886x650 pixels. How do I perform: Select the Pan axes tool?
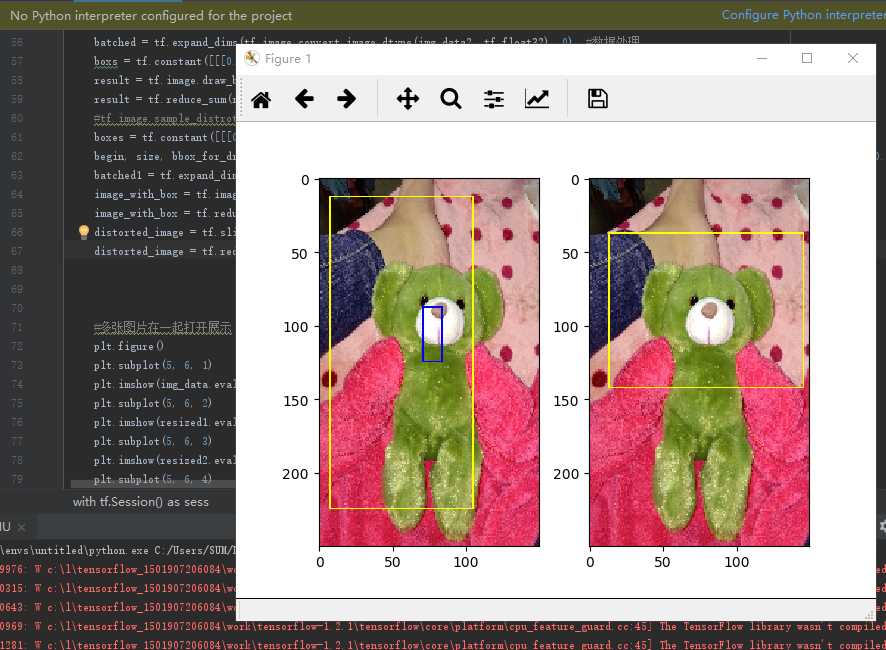point(407,99)
